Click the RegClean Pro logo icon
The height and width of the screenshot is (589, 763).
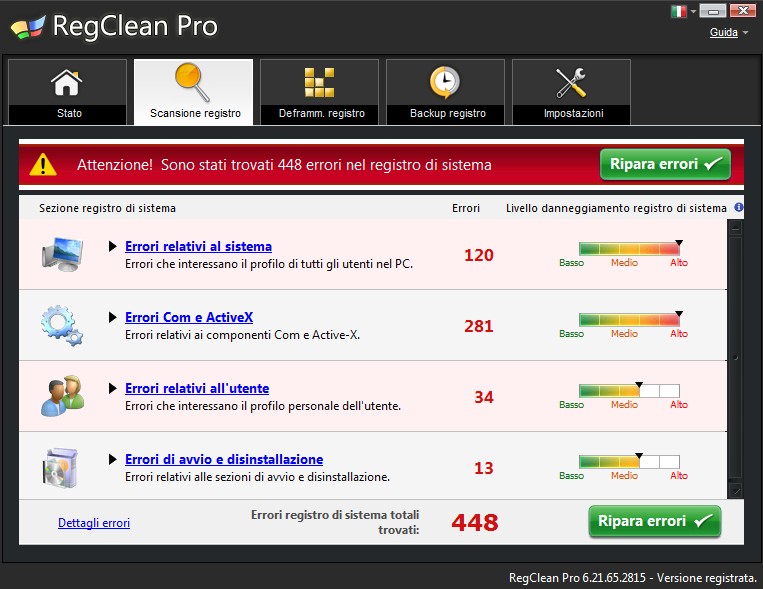[x=28, y=27]
